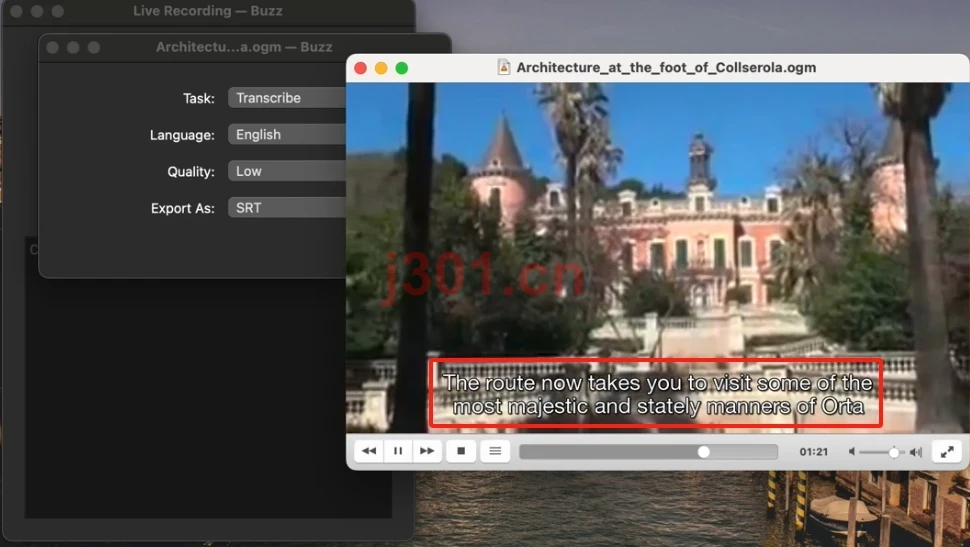The height and width of the screenshot is (547, 970).
Task: Open the Export As dropdown showing SRT
Action: click(x=287, y=208)
